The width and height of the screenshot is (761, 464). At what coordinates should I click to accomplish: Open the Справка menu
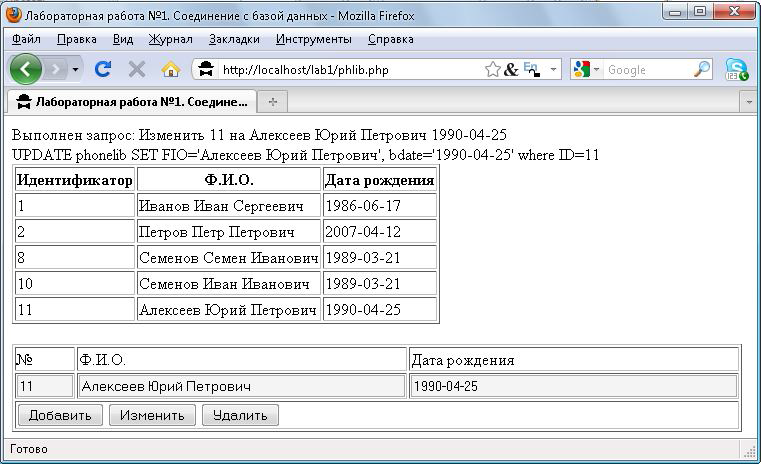tap(391, 39)
